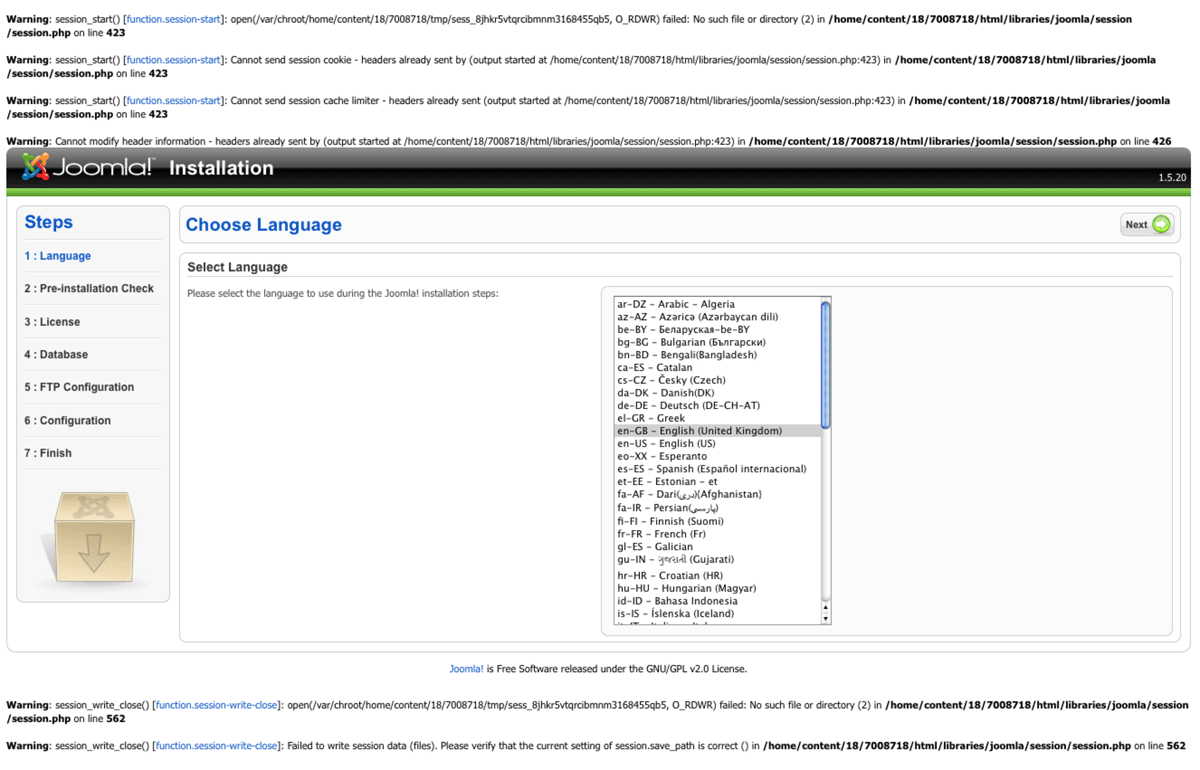Choose 'hu-HU - Hungarian (Magyar)' language
The height and width of the screenshot is (770, 1200).
click(x=717, y=589)
